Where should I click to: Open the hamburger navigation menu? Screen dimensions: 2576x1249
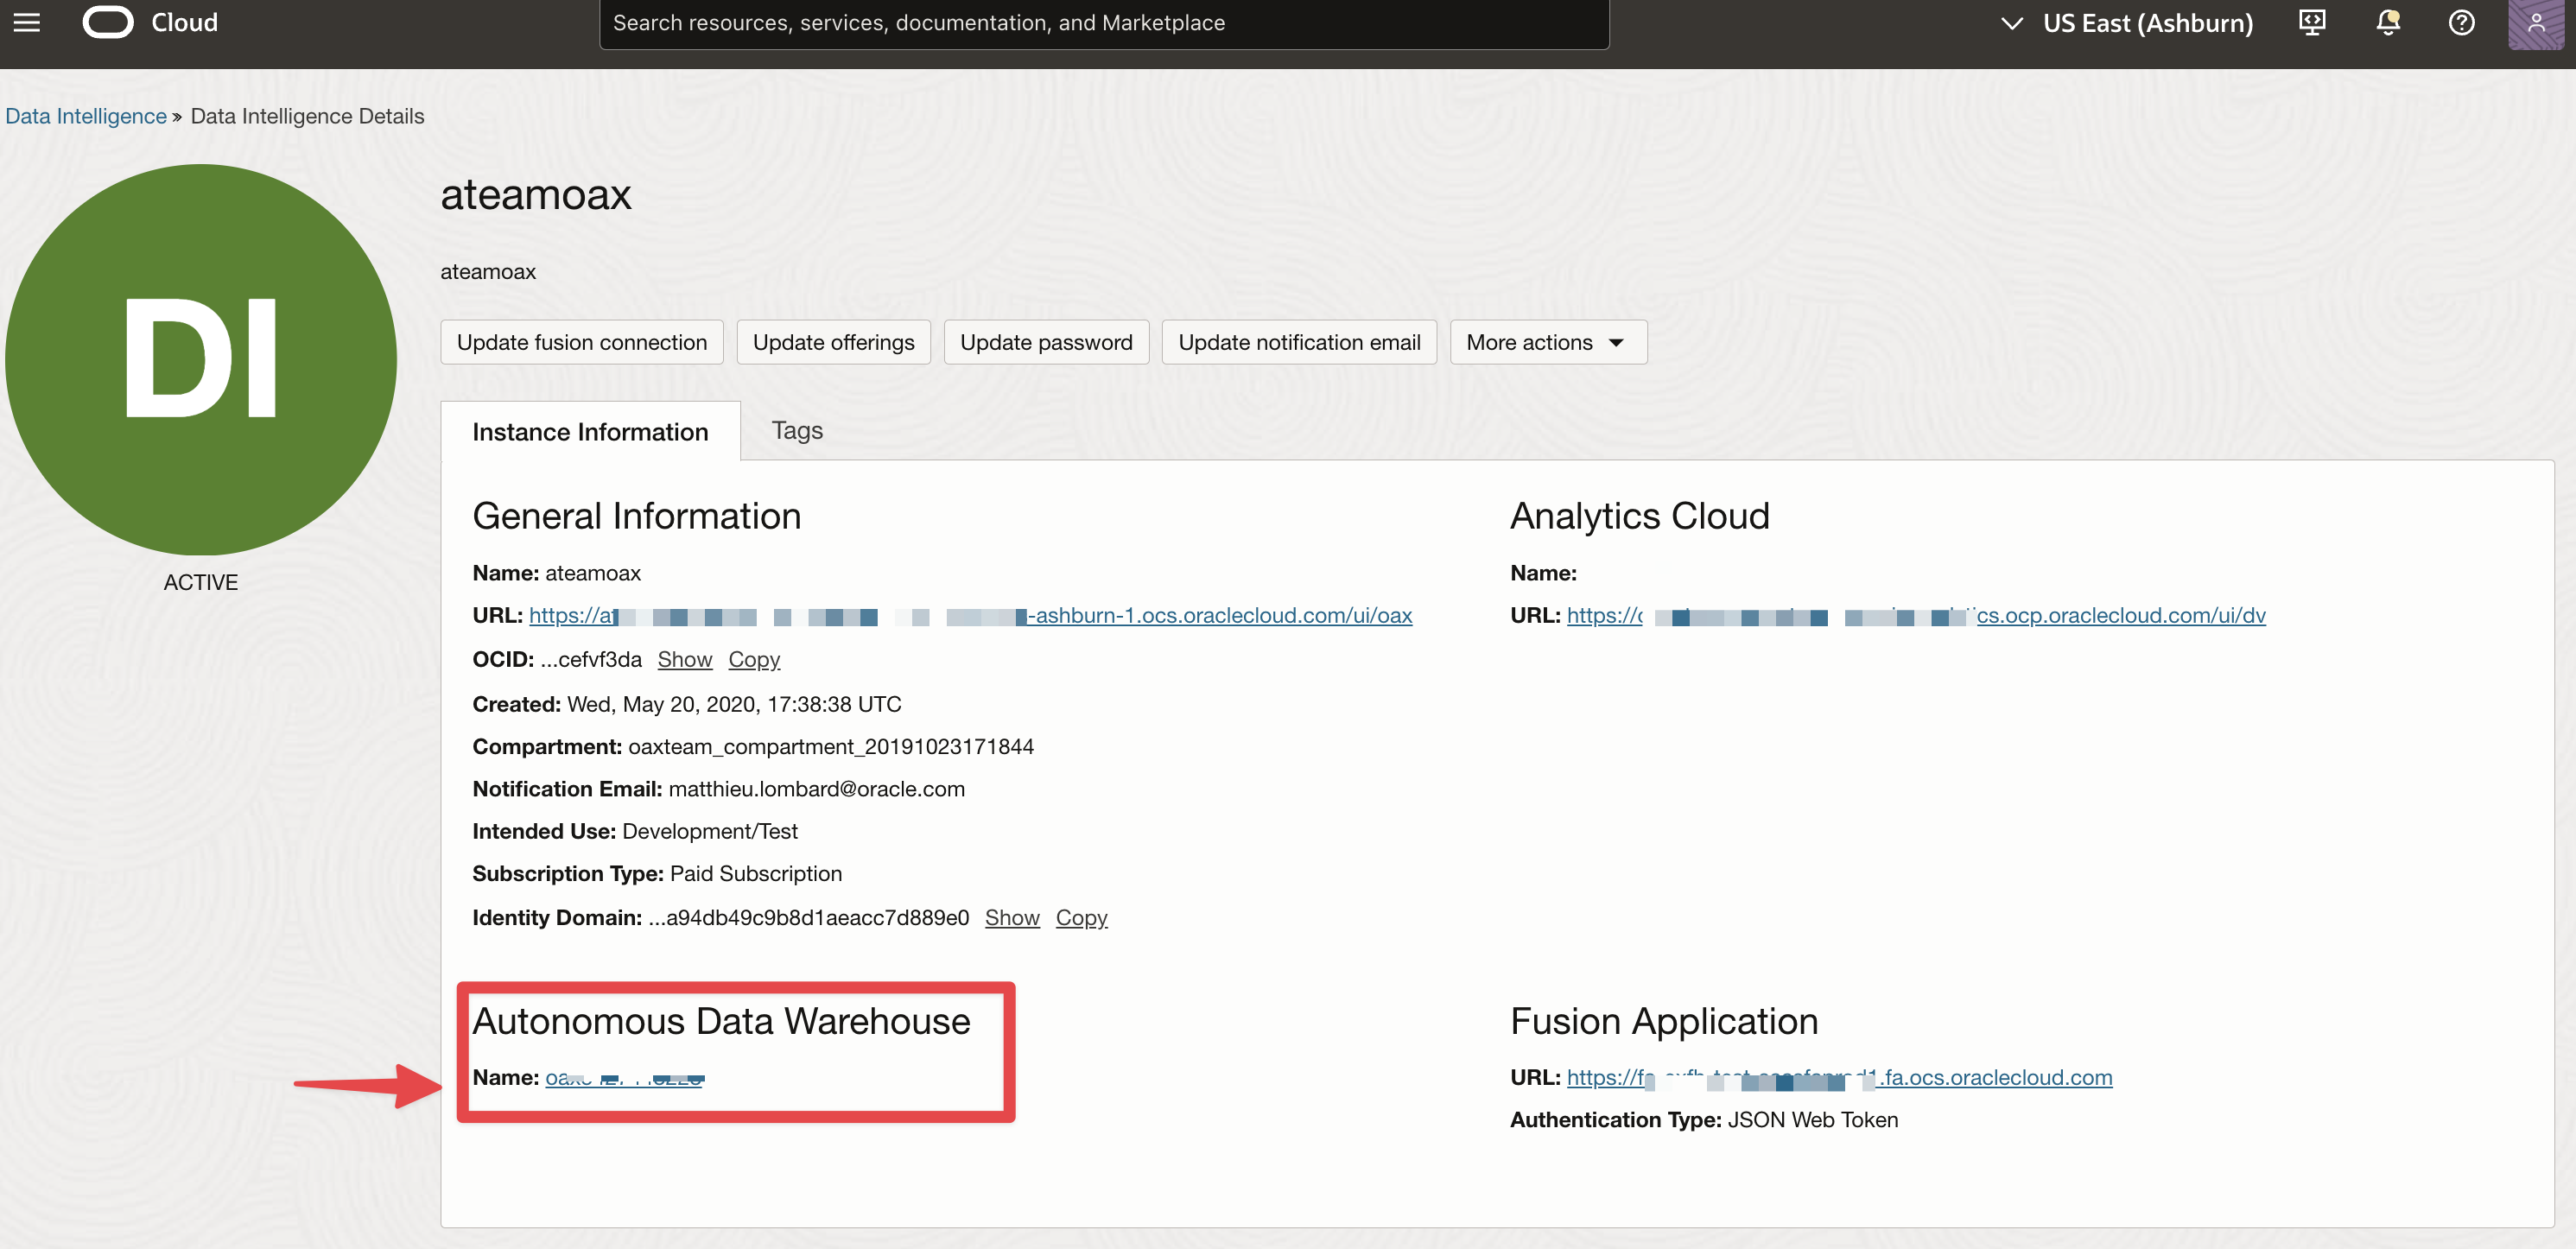click(x=27, y=22)
